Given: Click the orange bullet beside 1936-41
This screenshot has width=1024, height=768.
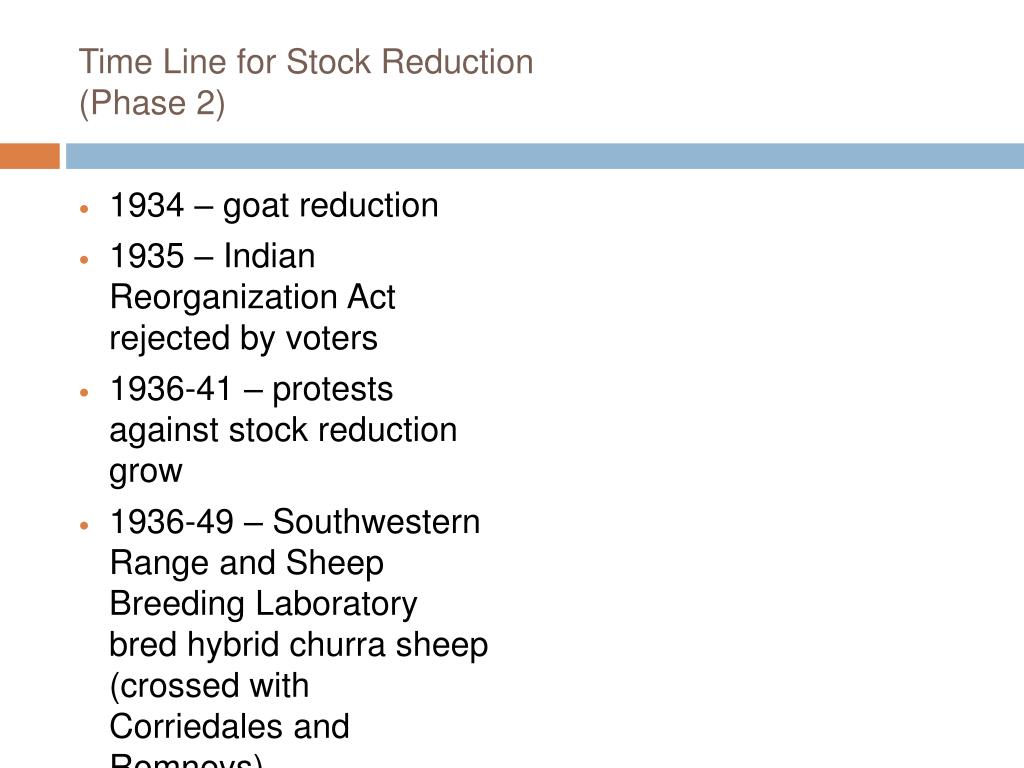Looking at the screenshot, I should pos(84,392).
